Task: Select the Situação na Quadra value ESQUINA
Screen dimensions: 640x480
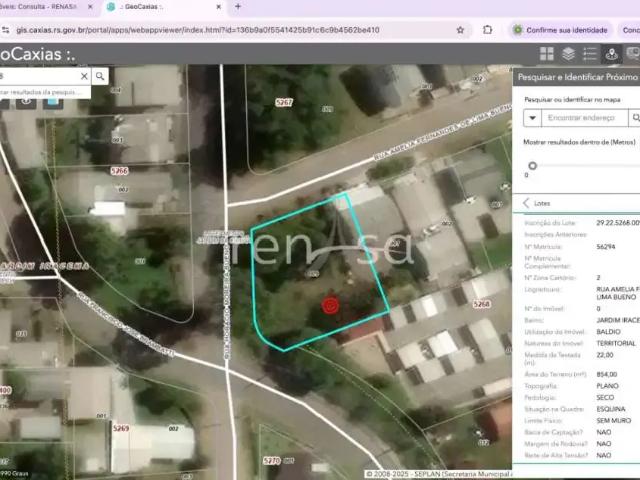Action: point(611,409)
